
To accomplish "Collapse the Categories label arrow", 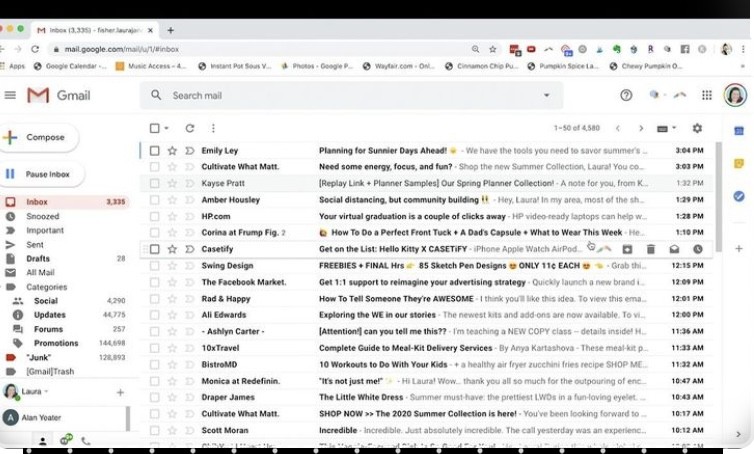I will [x=2, y=287].
